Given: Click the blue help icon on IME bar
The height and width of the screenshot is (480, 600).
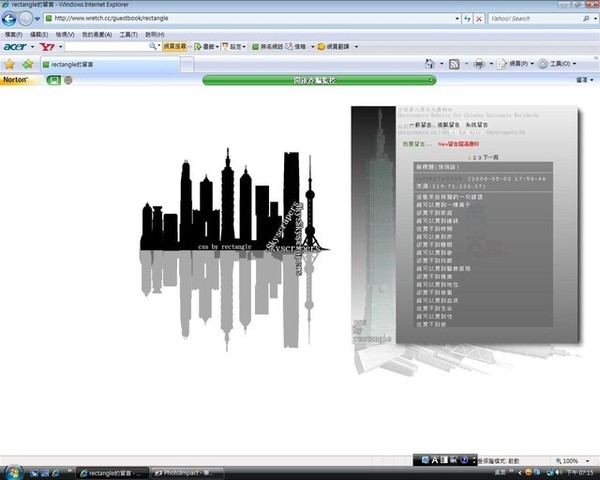Looking at the screenshot, I should [464, 460].
